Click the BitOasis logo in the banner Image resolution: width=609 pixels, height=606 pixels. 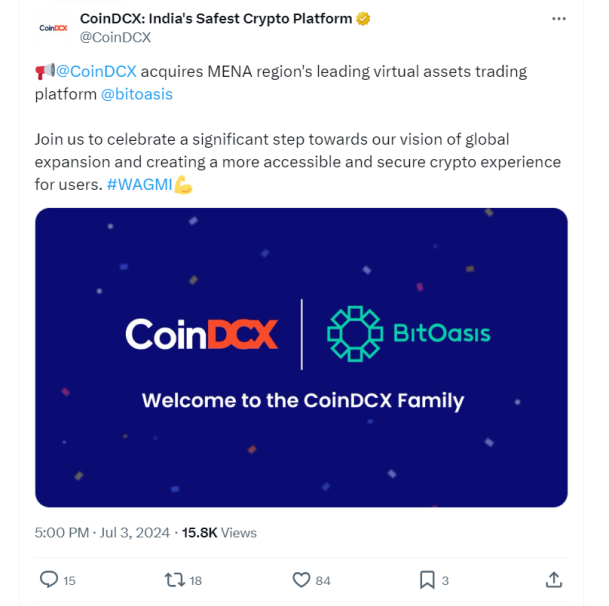coord(409,334)
